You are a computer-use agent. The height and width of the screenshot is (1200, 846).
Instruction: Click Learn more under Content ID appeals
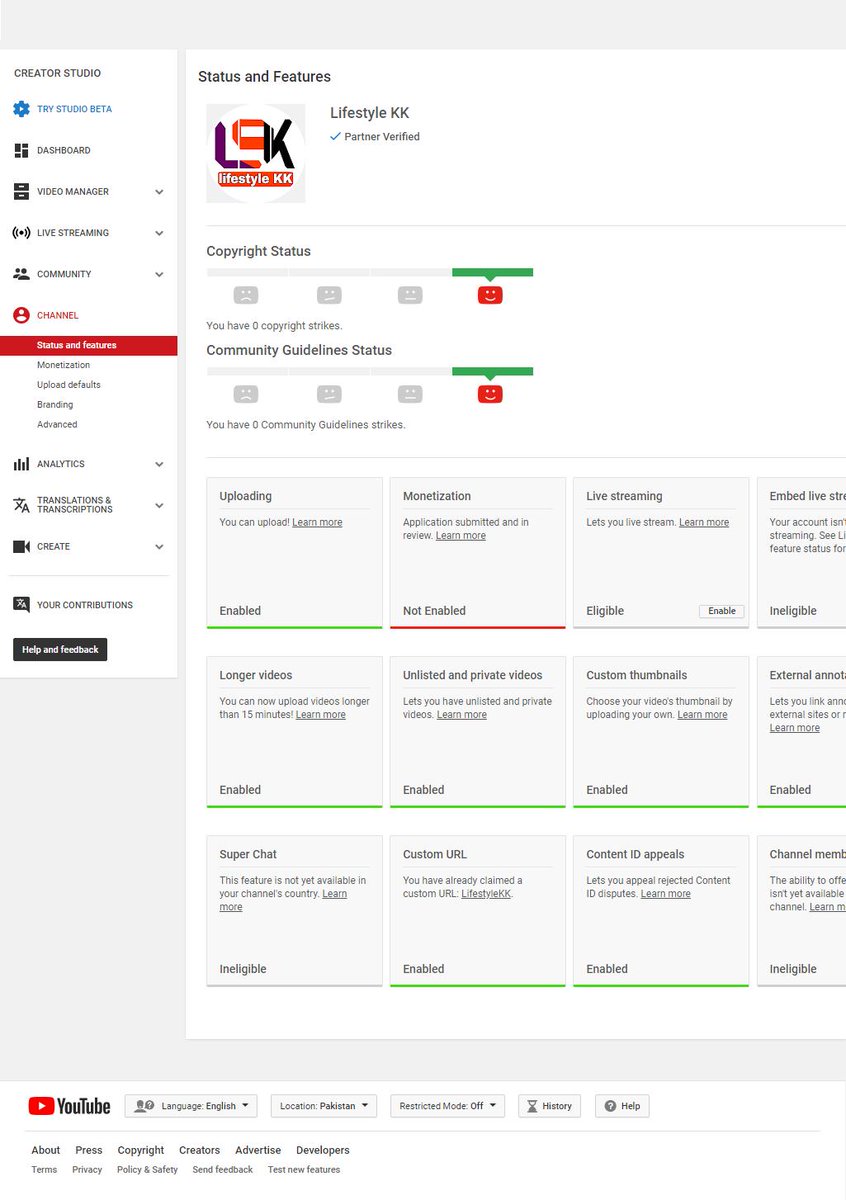point(666,894)
